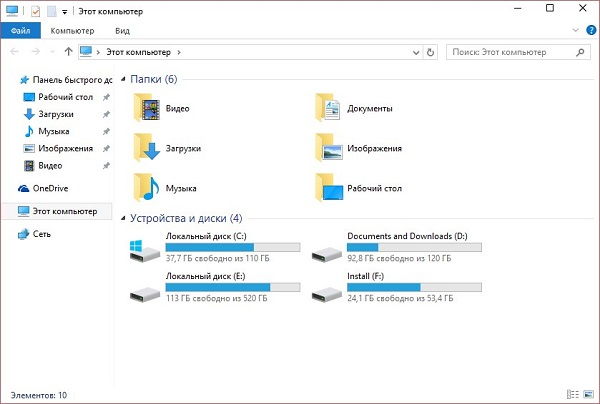Click the refresh button in address bar
The width and height of the screenshot is (600, 404).
431,51
